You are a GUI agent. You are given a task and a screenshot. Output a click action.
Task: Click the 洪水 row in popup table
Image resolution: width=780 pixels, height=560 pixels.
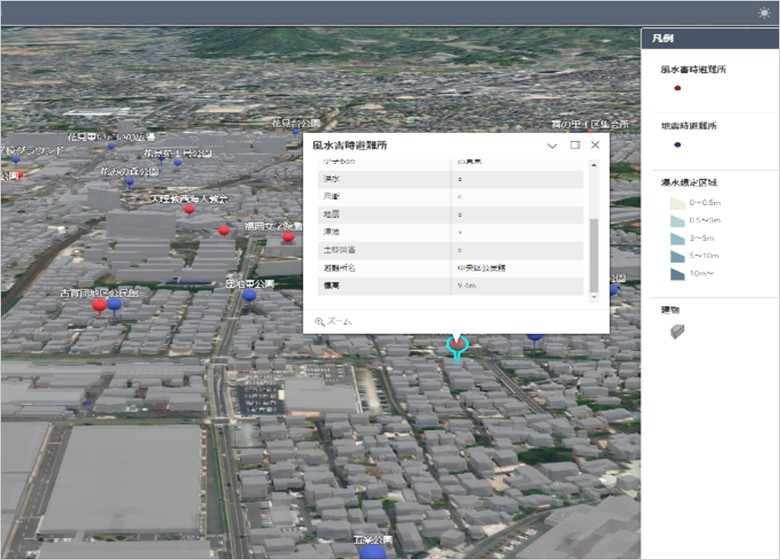451,179
